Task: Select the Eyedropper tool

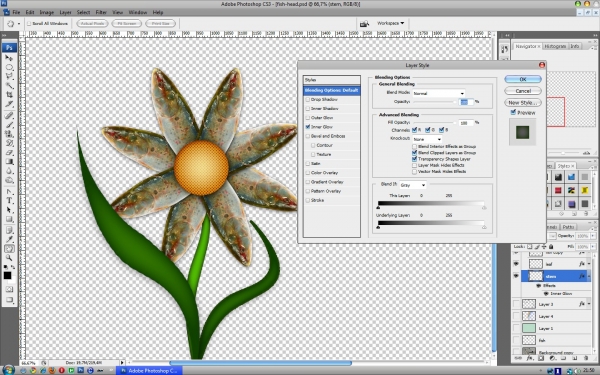Action: (x=9, y=239)
